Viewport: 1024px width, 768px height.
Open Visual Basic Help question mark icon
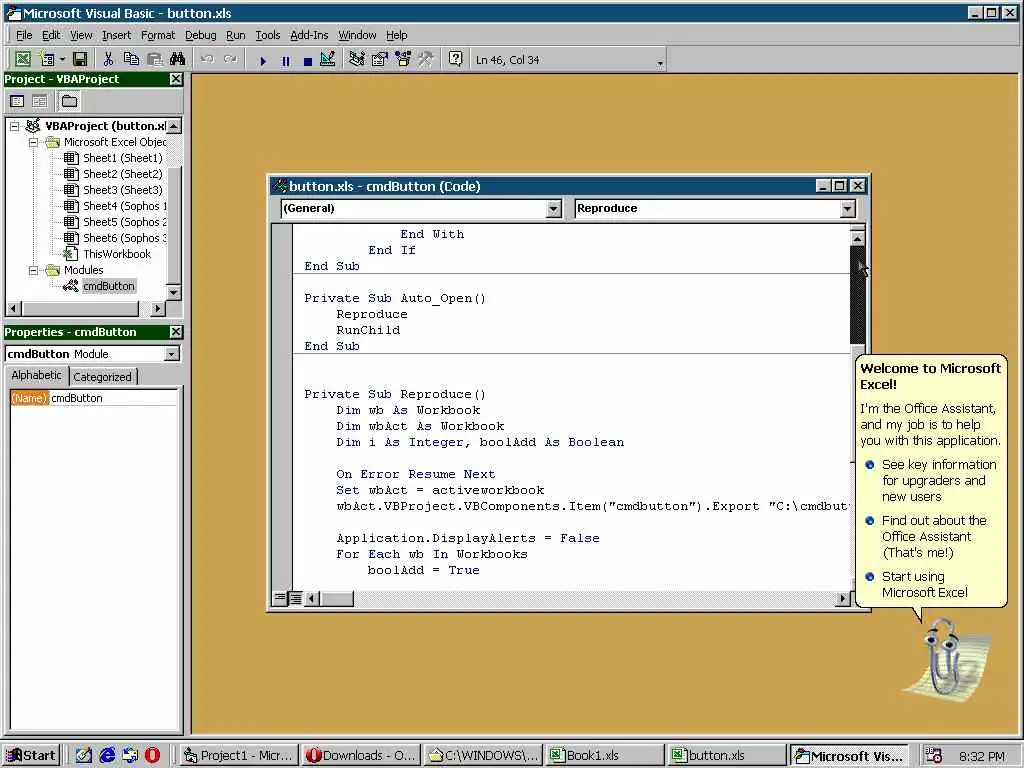456,59
